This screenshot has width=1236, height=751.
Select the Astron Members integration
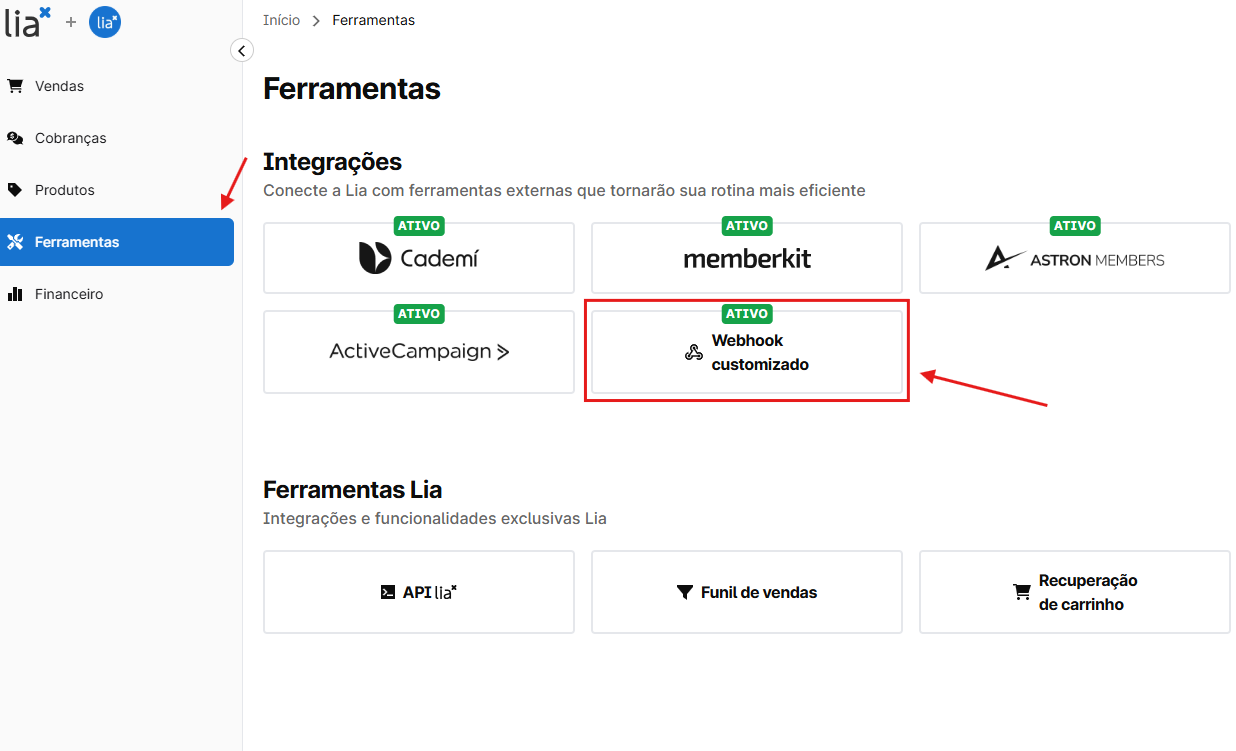1074,259
